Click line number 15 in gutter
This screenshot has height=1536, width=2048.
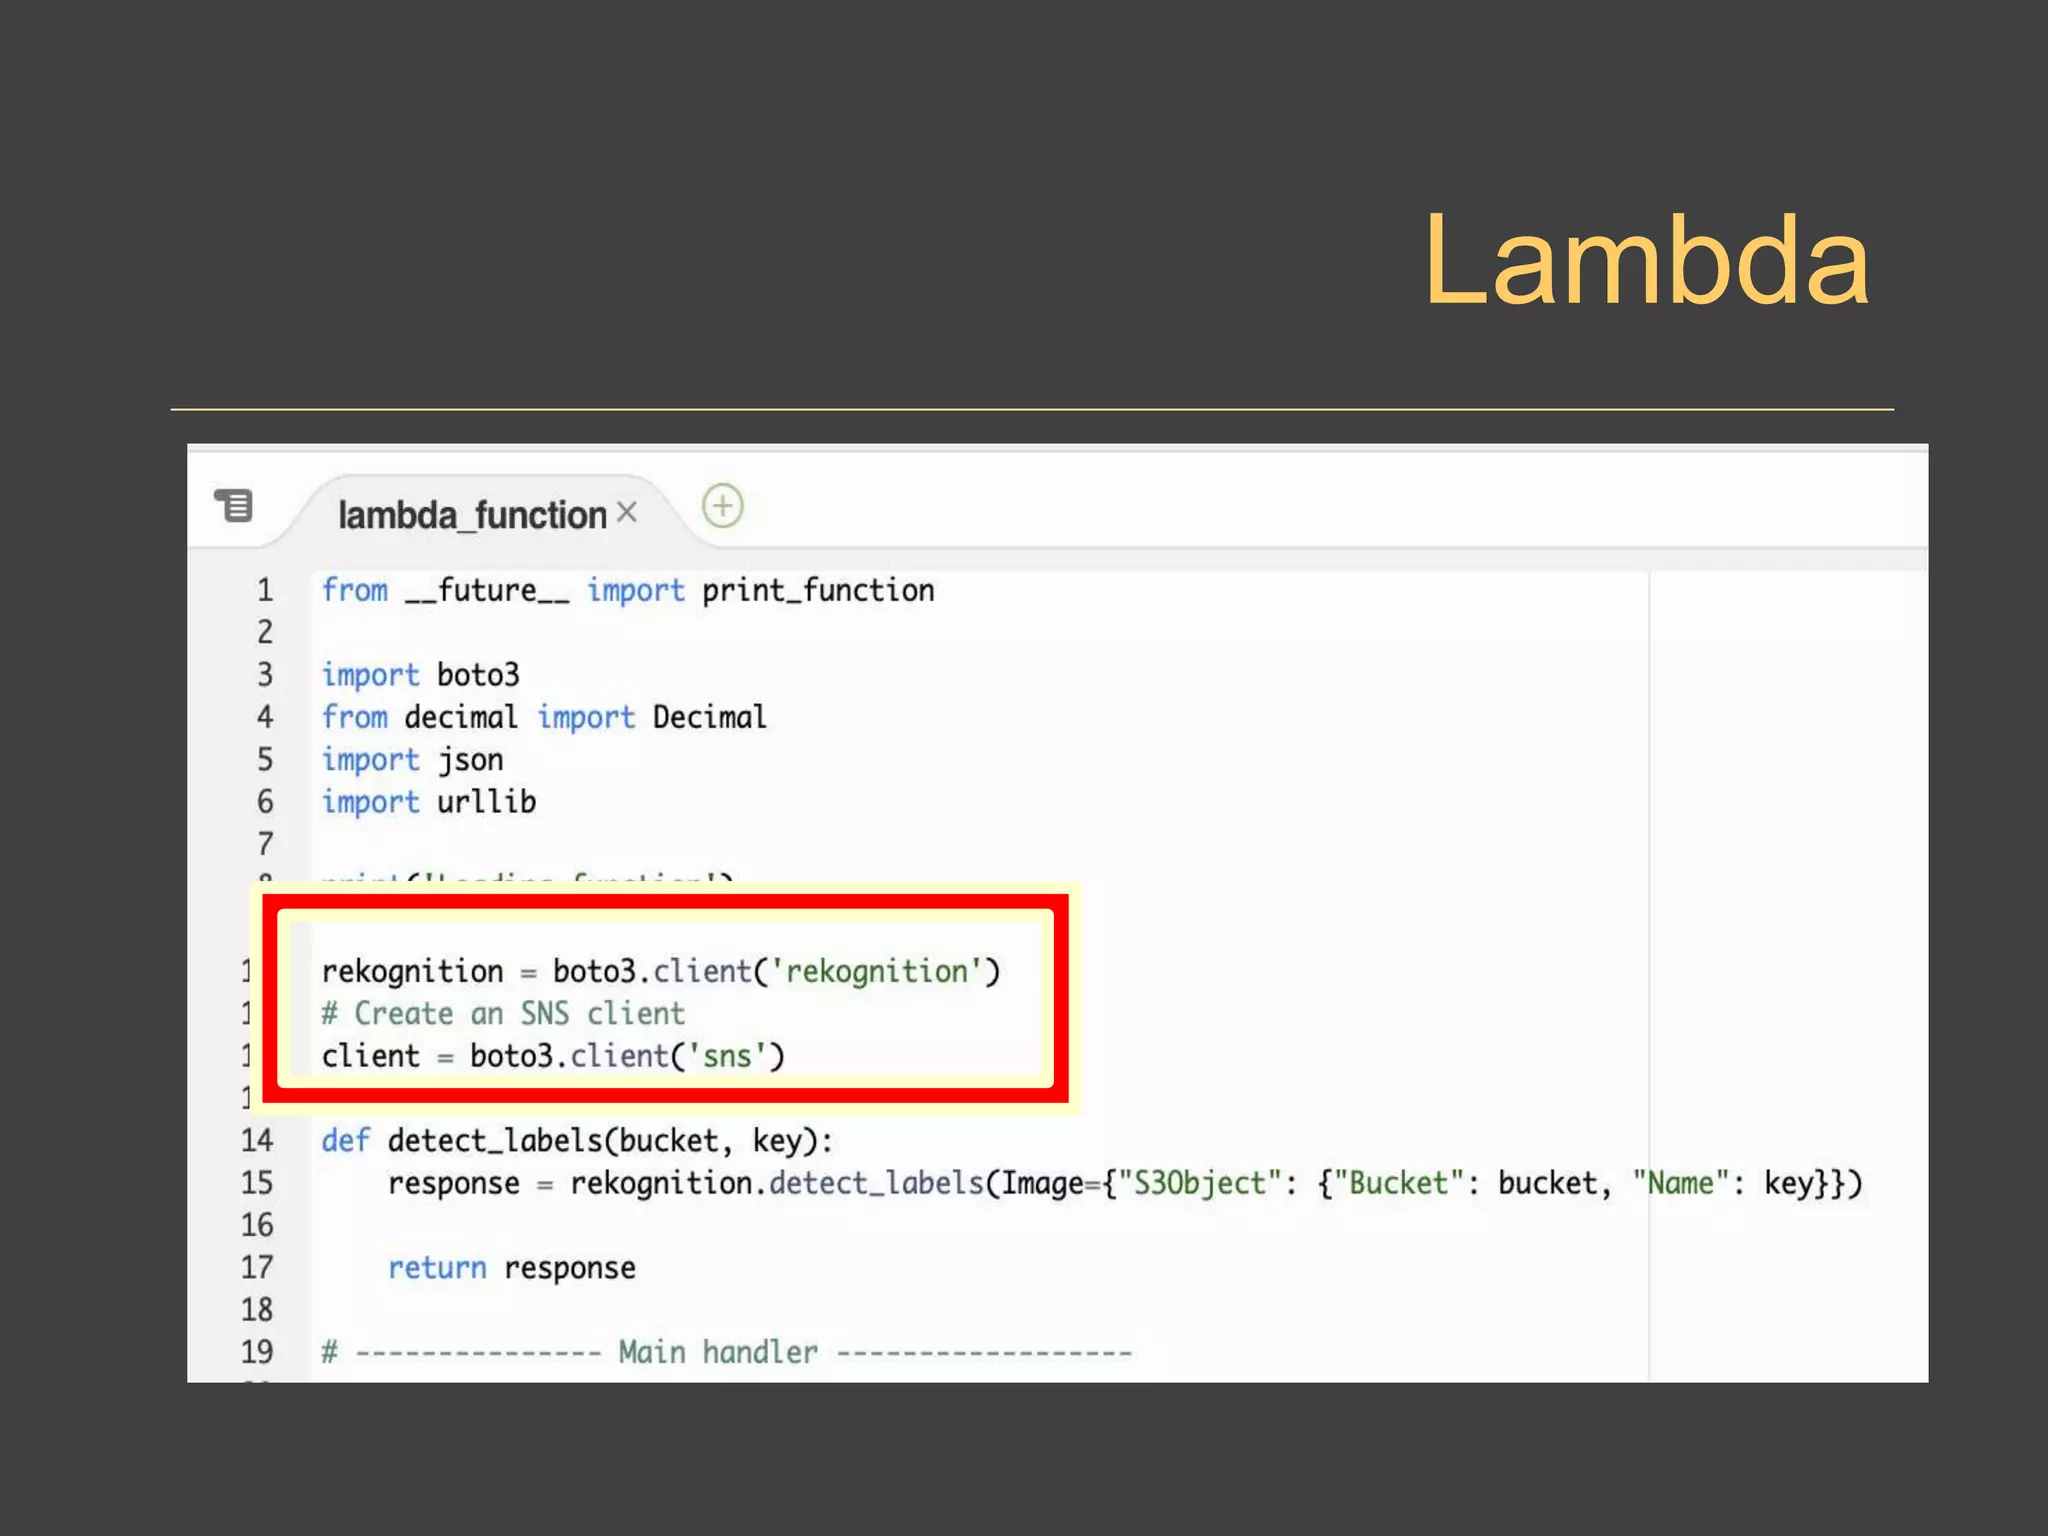(257, 1183)
